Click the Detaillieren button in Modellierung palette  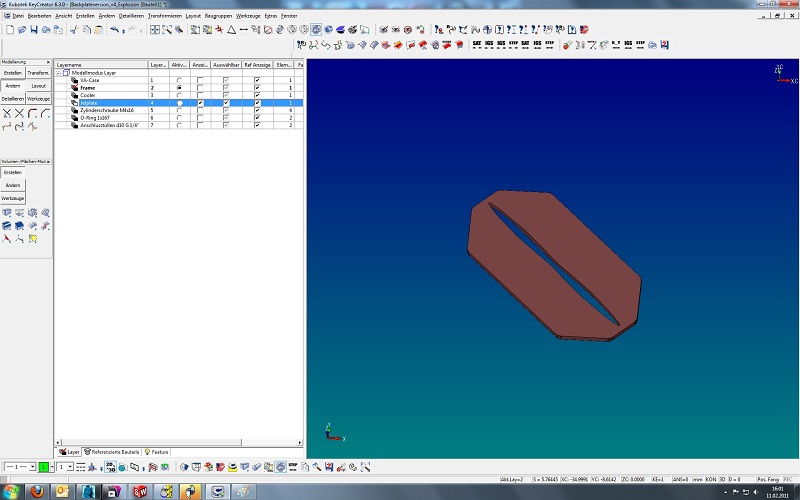(13, 98)
